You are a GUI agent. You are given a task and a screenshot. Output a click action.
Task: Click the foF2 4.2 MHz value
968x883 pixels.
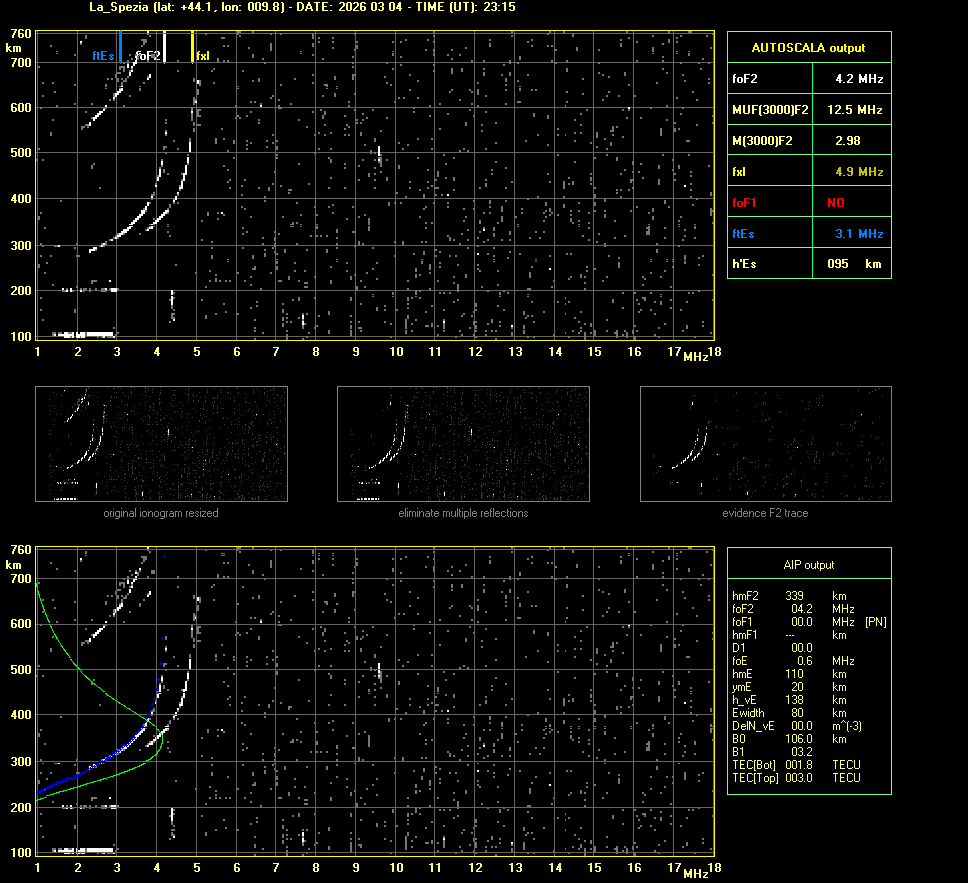point(858,78)
